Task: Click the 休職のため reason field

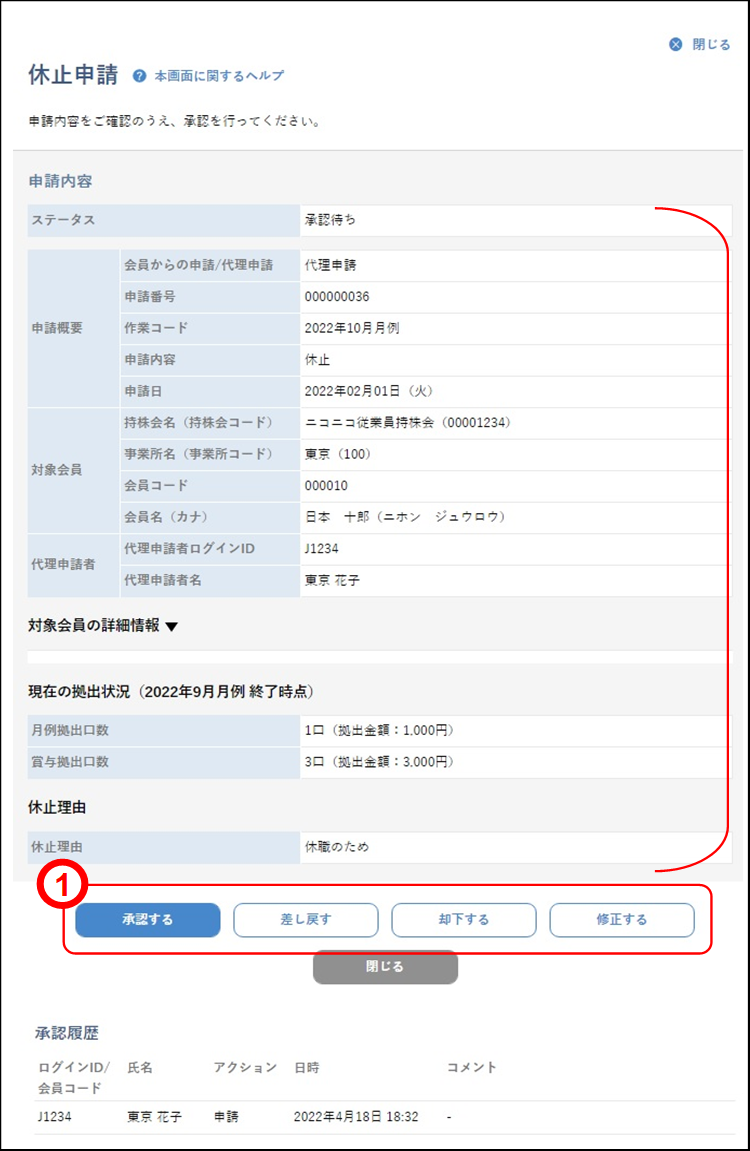Action: pos(336,847)
